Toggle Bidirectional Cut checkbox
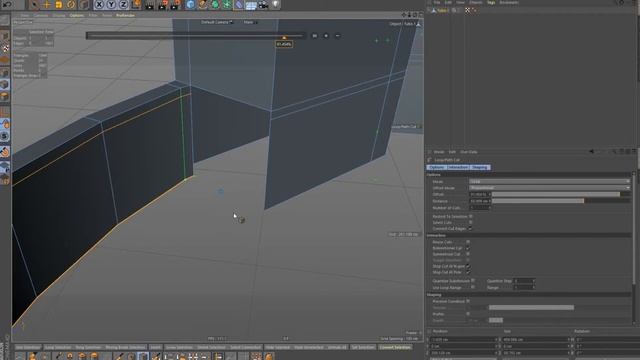The width and height of the screenshot is (640, 360). coord(468,248)
